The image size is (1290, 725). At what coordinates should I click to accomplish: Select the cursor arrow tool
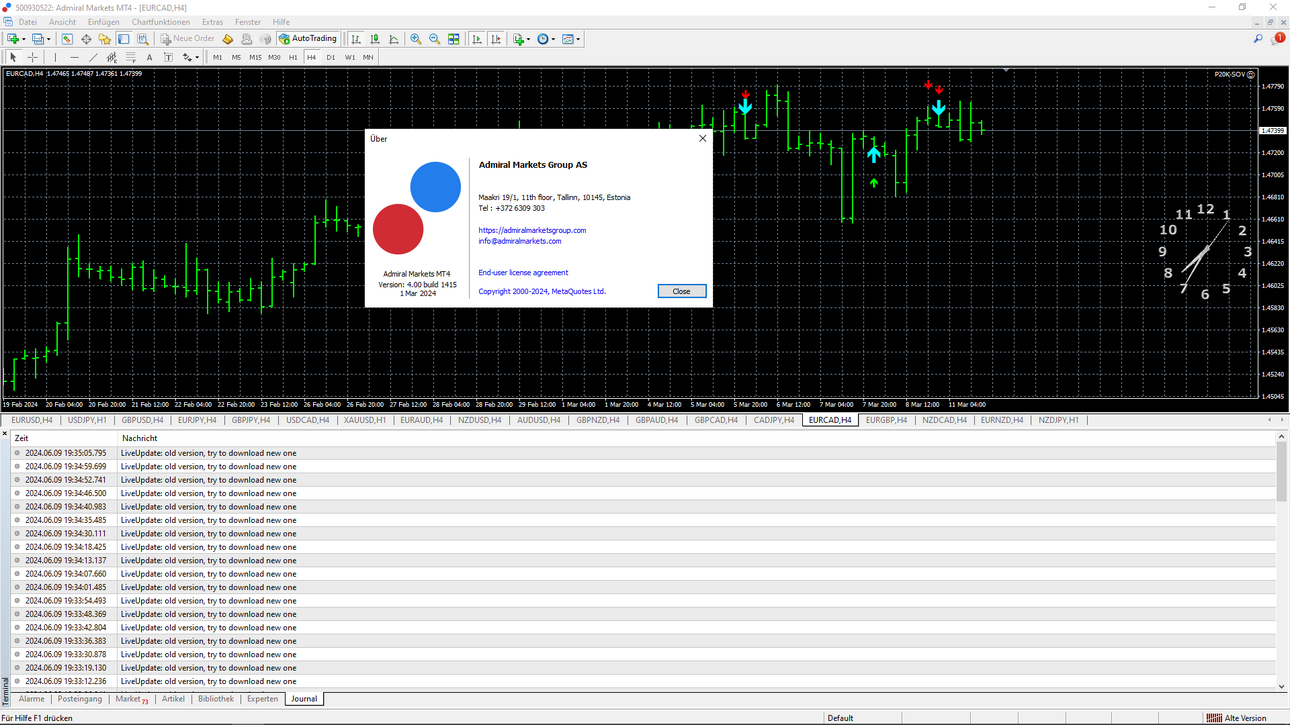(x=13, y=57)
